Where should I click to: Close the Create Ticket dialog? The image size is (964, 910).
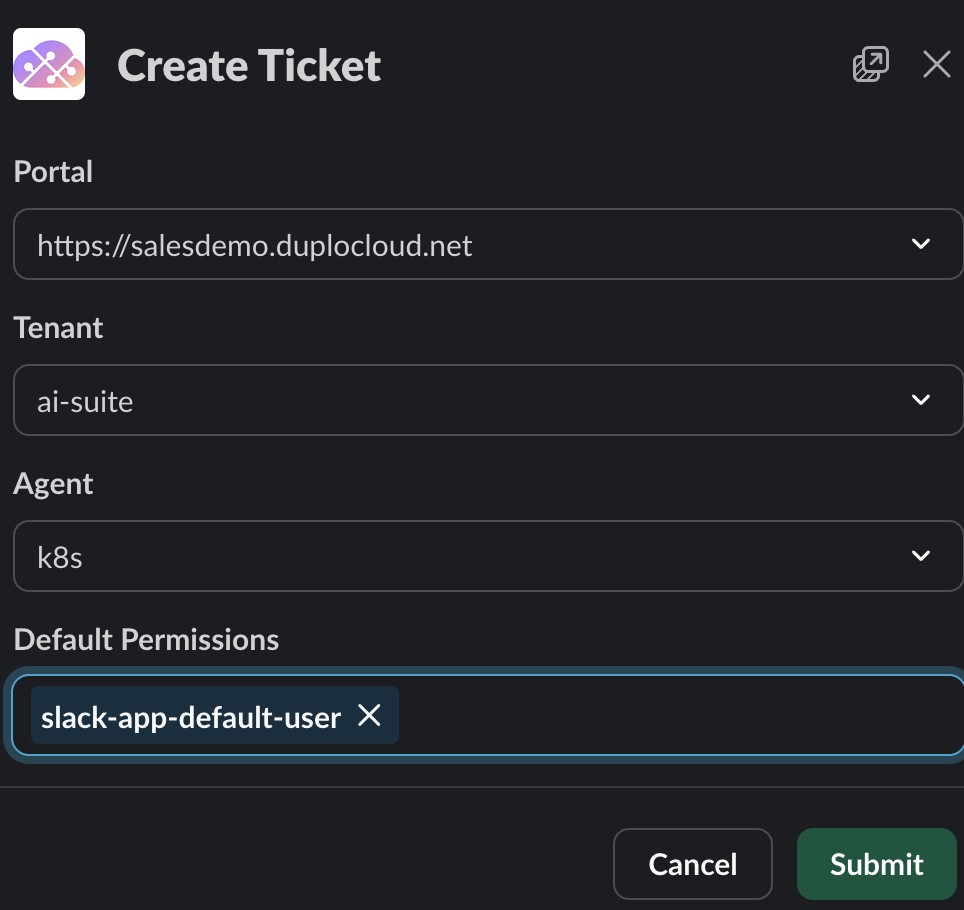coord(936,65)
